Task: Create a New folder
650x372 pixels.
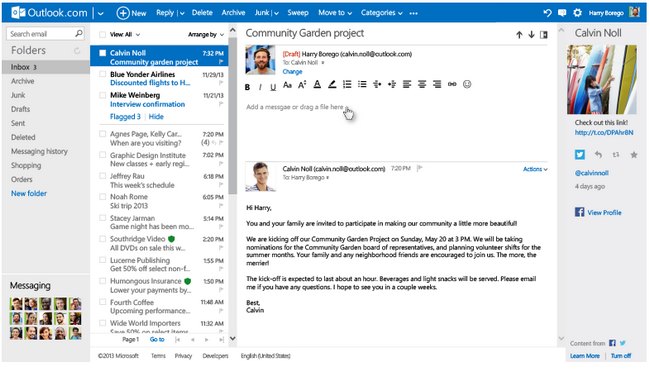Action: click(x=29, y=193)
